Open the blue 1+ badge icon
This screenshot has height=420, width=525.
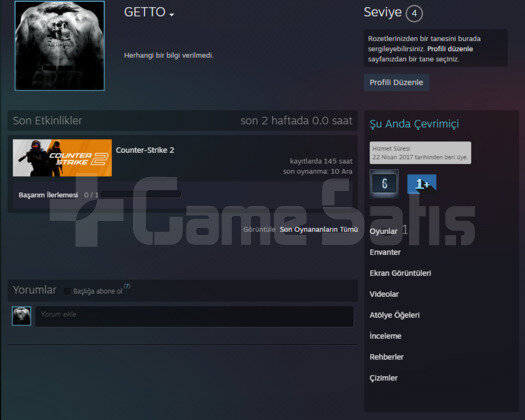422,184
